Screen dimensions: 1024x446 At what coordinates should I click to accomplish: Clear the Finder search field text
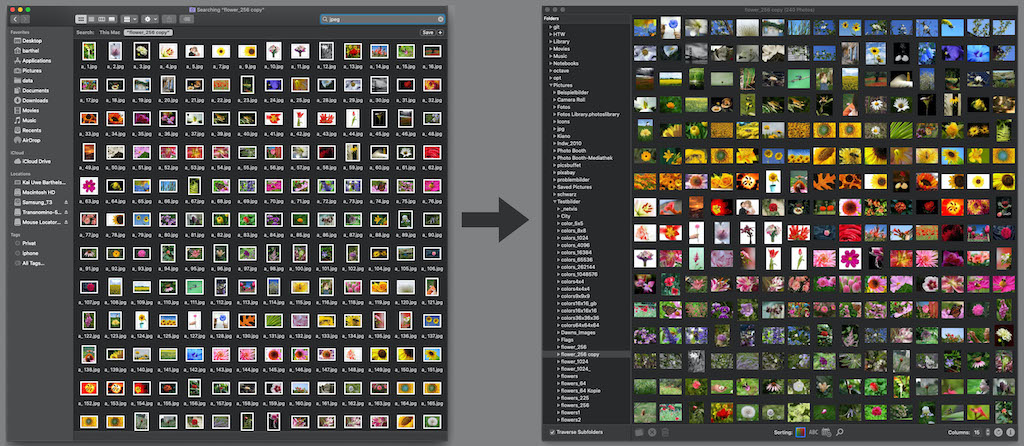coord(440,20)
